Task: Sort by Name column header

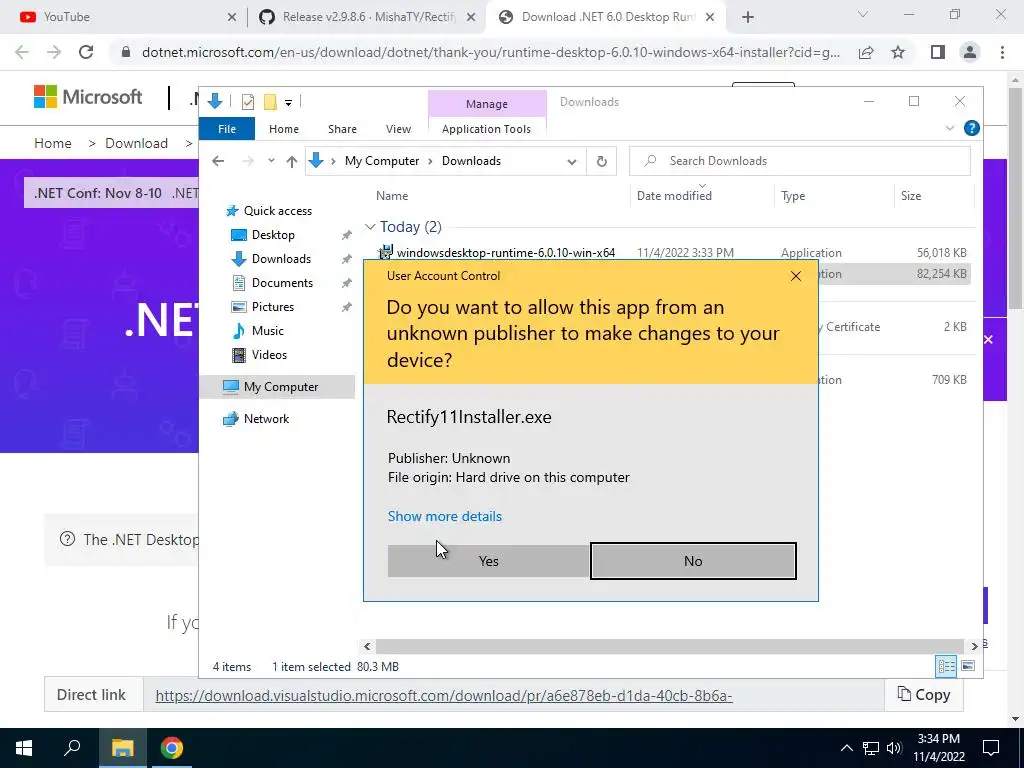Action: pos(392,196)
